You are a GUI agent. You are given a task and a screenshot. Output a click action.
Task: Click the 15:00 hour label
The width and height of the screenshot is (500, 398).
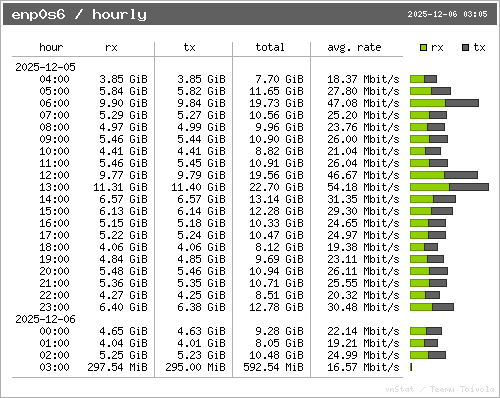(x=54, y=211)
